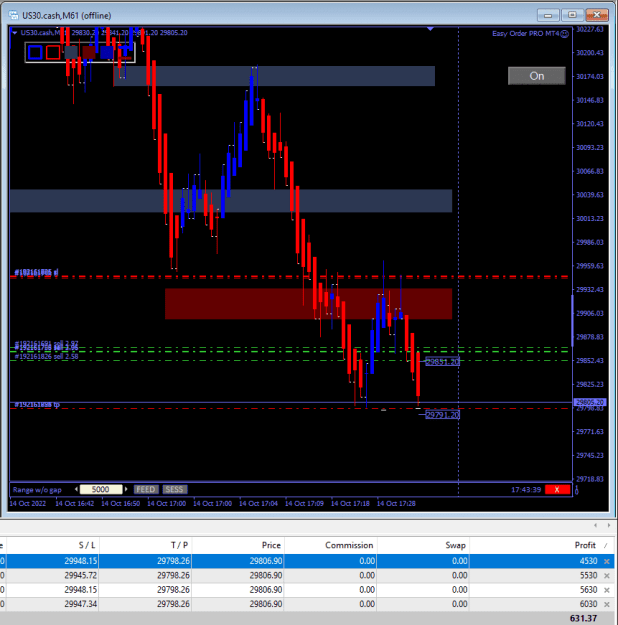Click the 17:43:39 time readout
The image size is (618, 625).
(526, 489)
